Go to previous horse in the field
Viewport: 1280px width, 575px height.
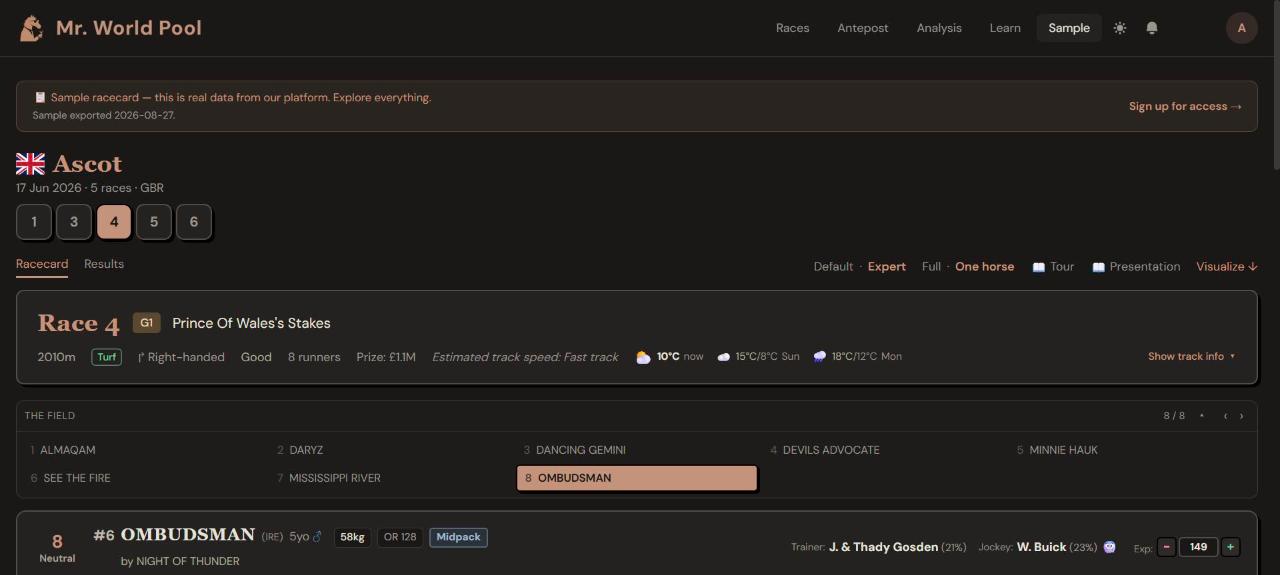[x=1225, y=416]
